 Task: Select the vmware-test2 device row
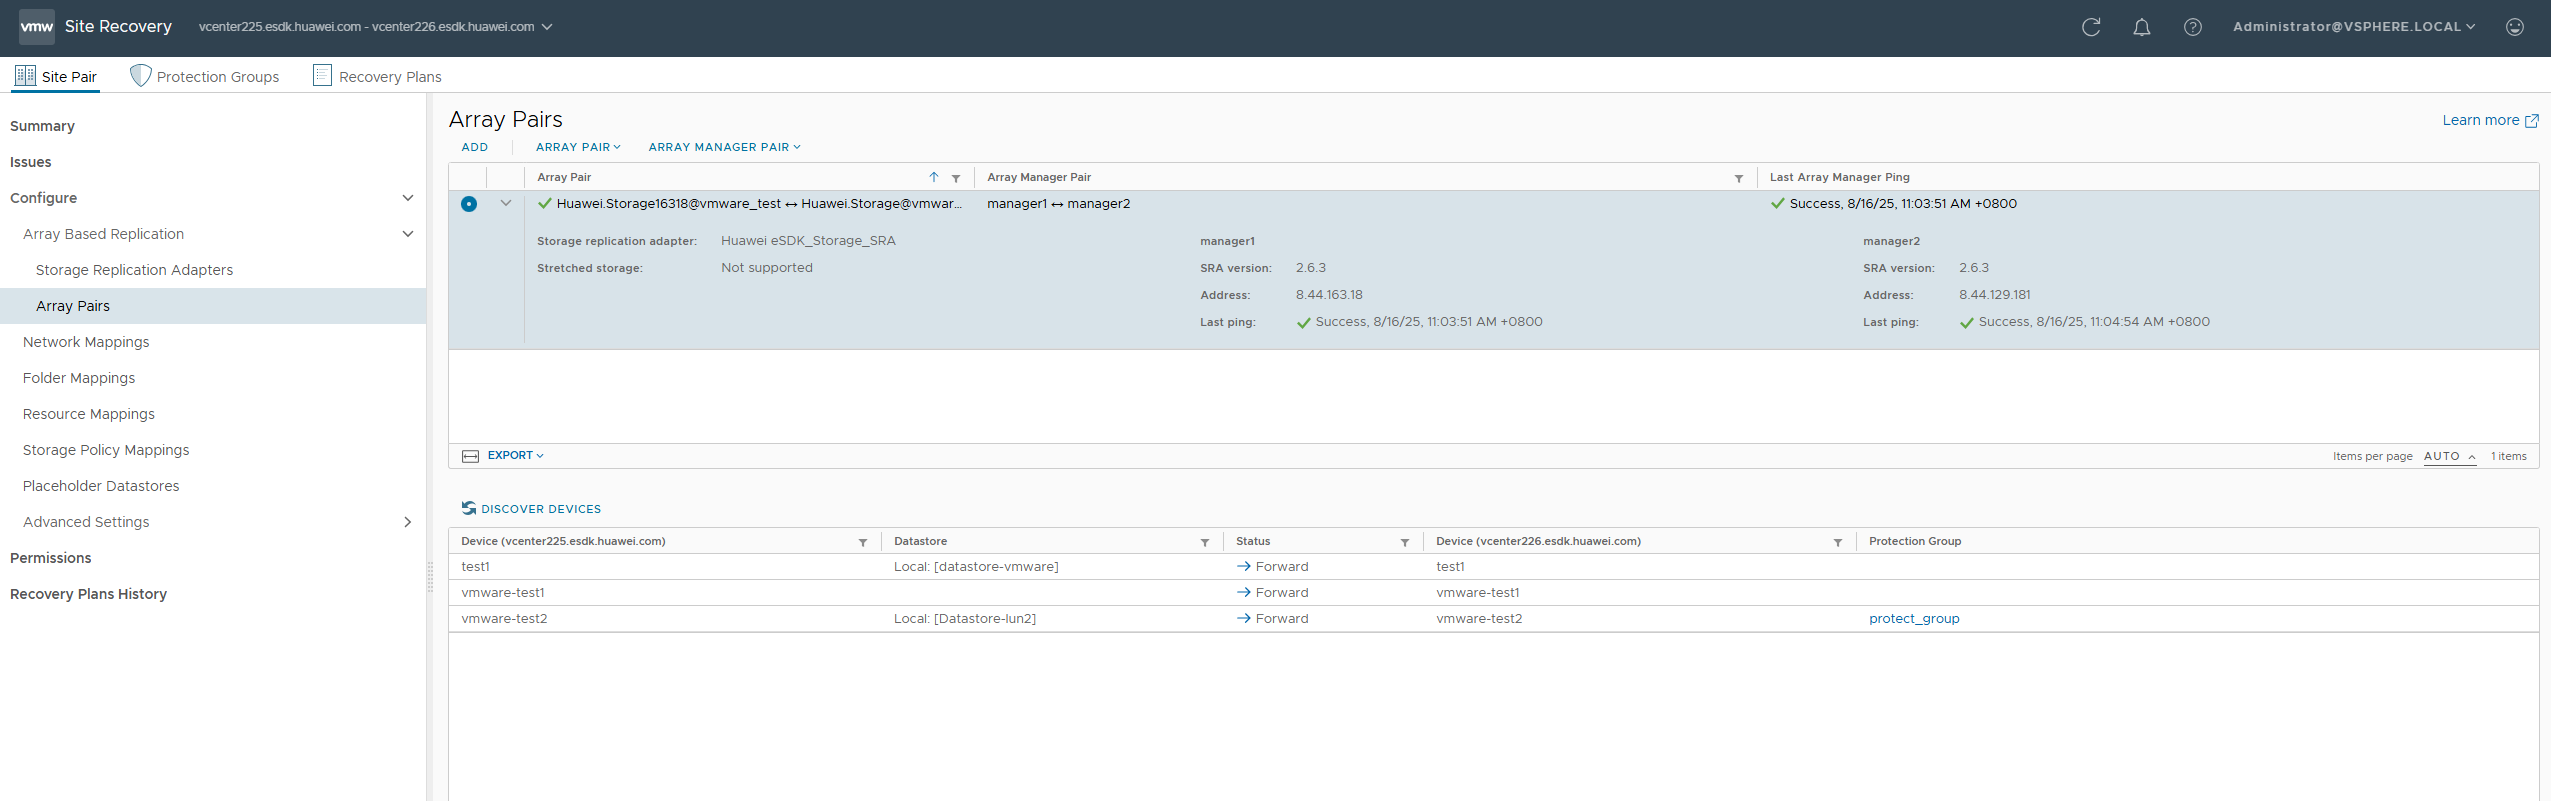tap(1493, 619)
